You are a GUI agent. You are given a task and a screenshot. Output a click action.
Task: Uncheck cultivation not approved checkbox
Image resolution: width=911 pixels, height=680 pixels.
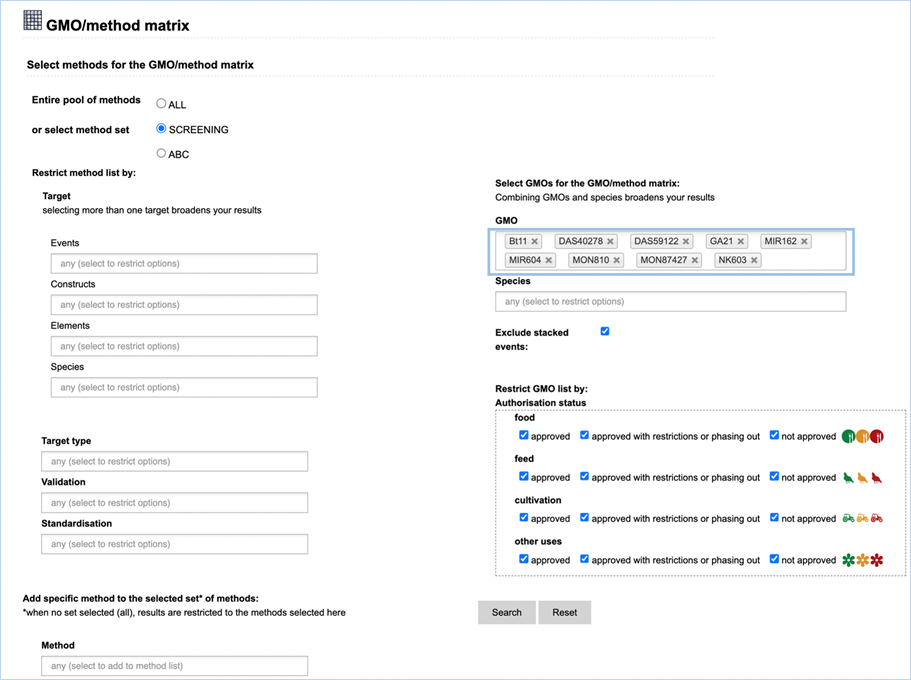(774, 517)
